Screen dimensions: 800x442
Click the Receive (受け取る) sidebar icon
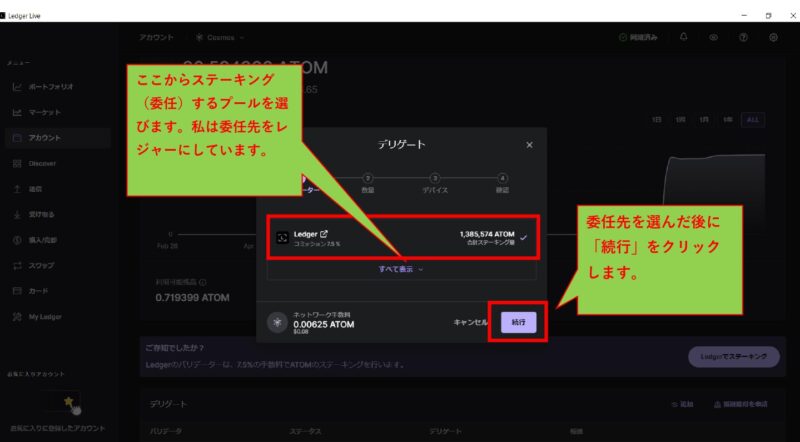[x=18, y=214]
